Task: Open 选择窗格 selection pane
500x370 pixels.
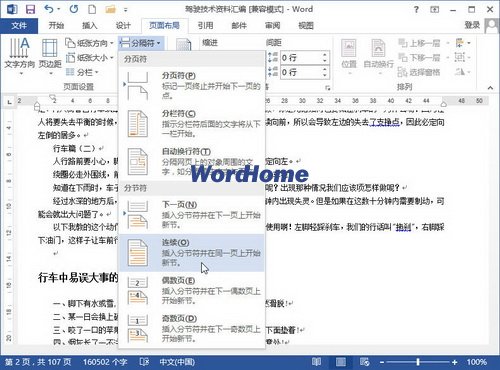Action: click(419, 72)
